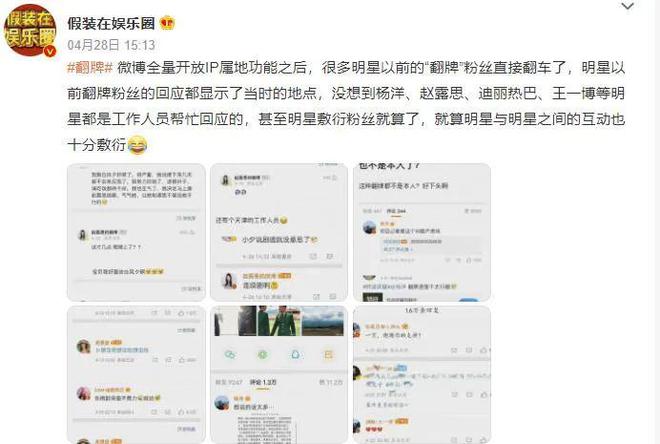Open the top-right thumbnail about 不是本人
Viewport: 660px width, 444px height.
point(422,232)
